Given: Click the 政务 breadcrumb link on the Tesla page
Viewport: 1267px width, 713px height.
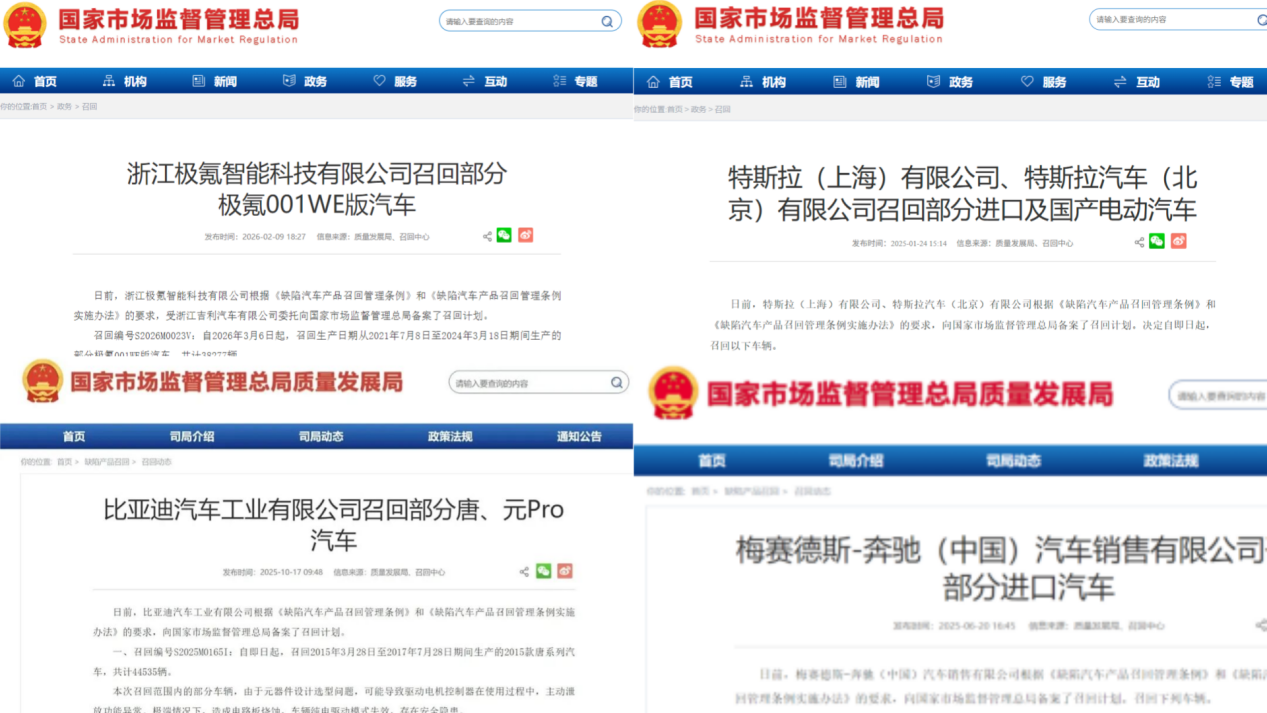Looking at the screenshot, I should point(698,109).
